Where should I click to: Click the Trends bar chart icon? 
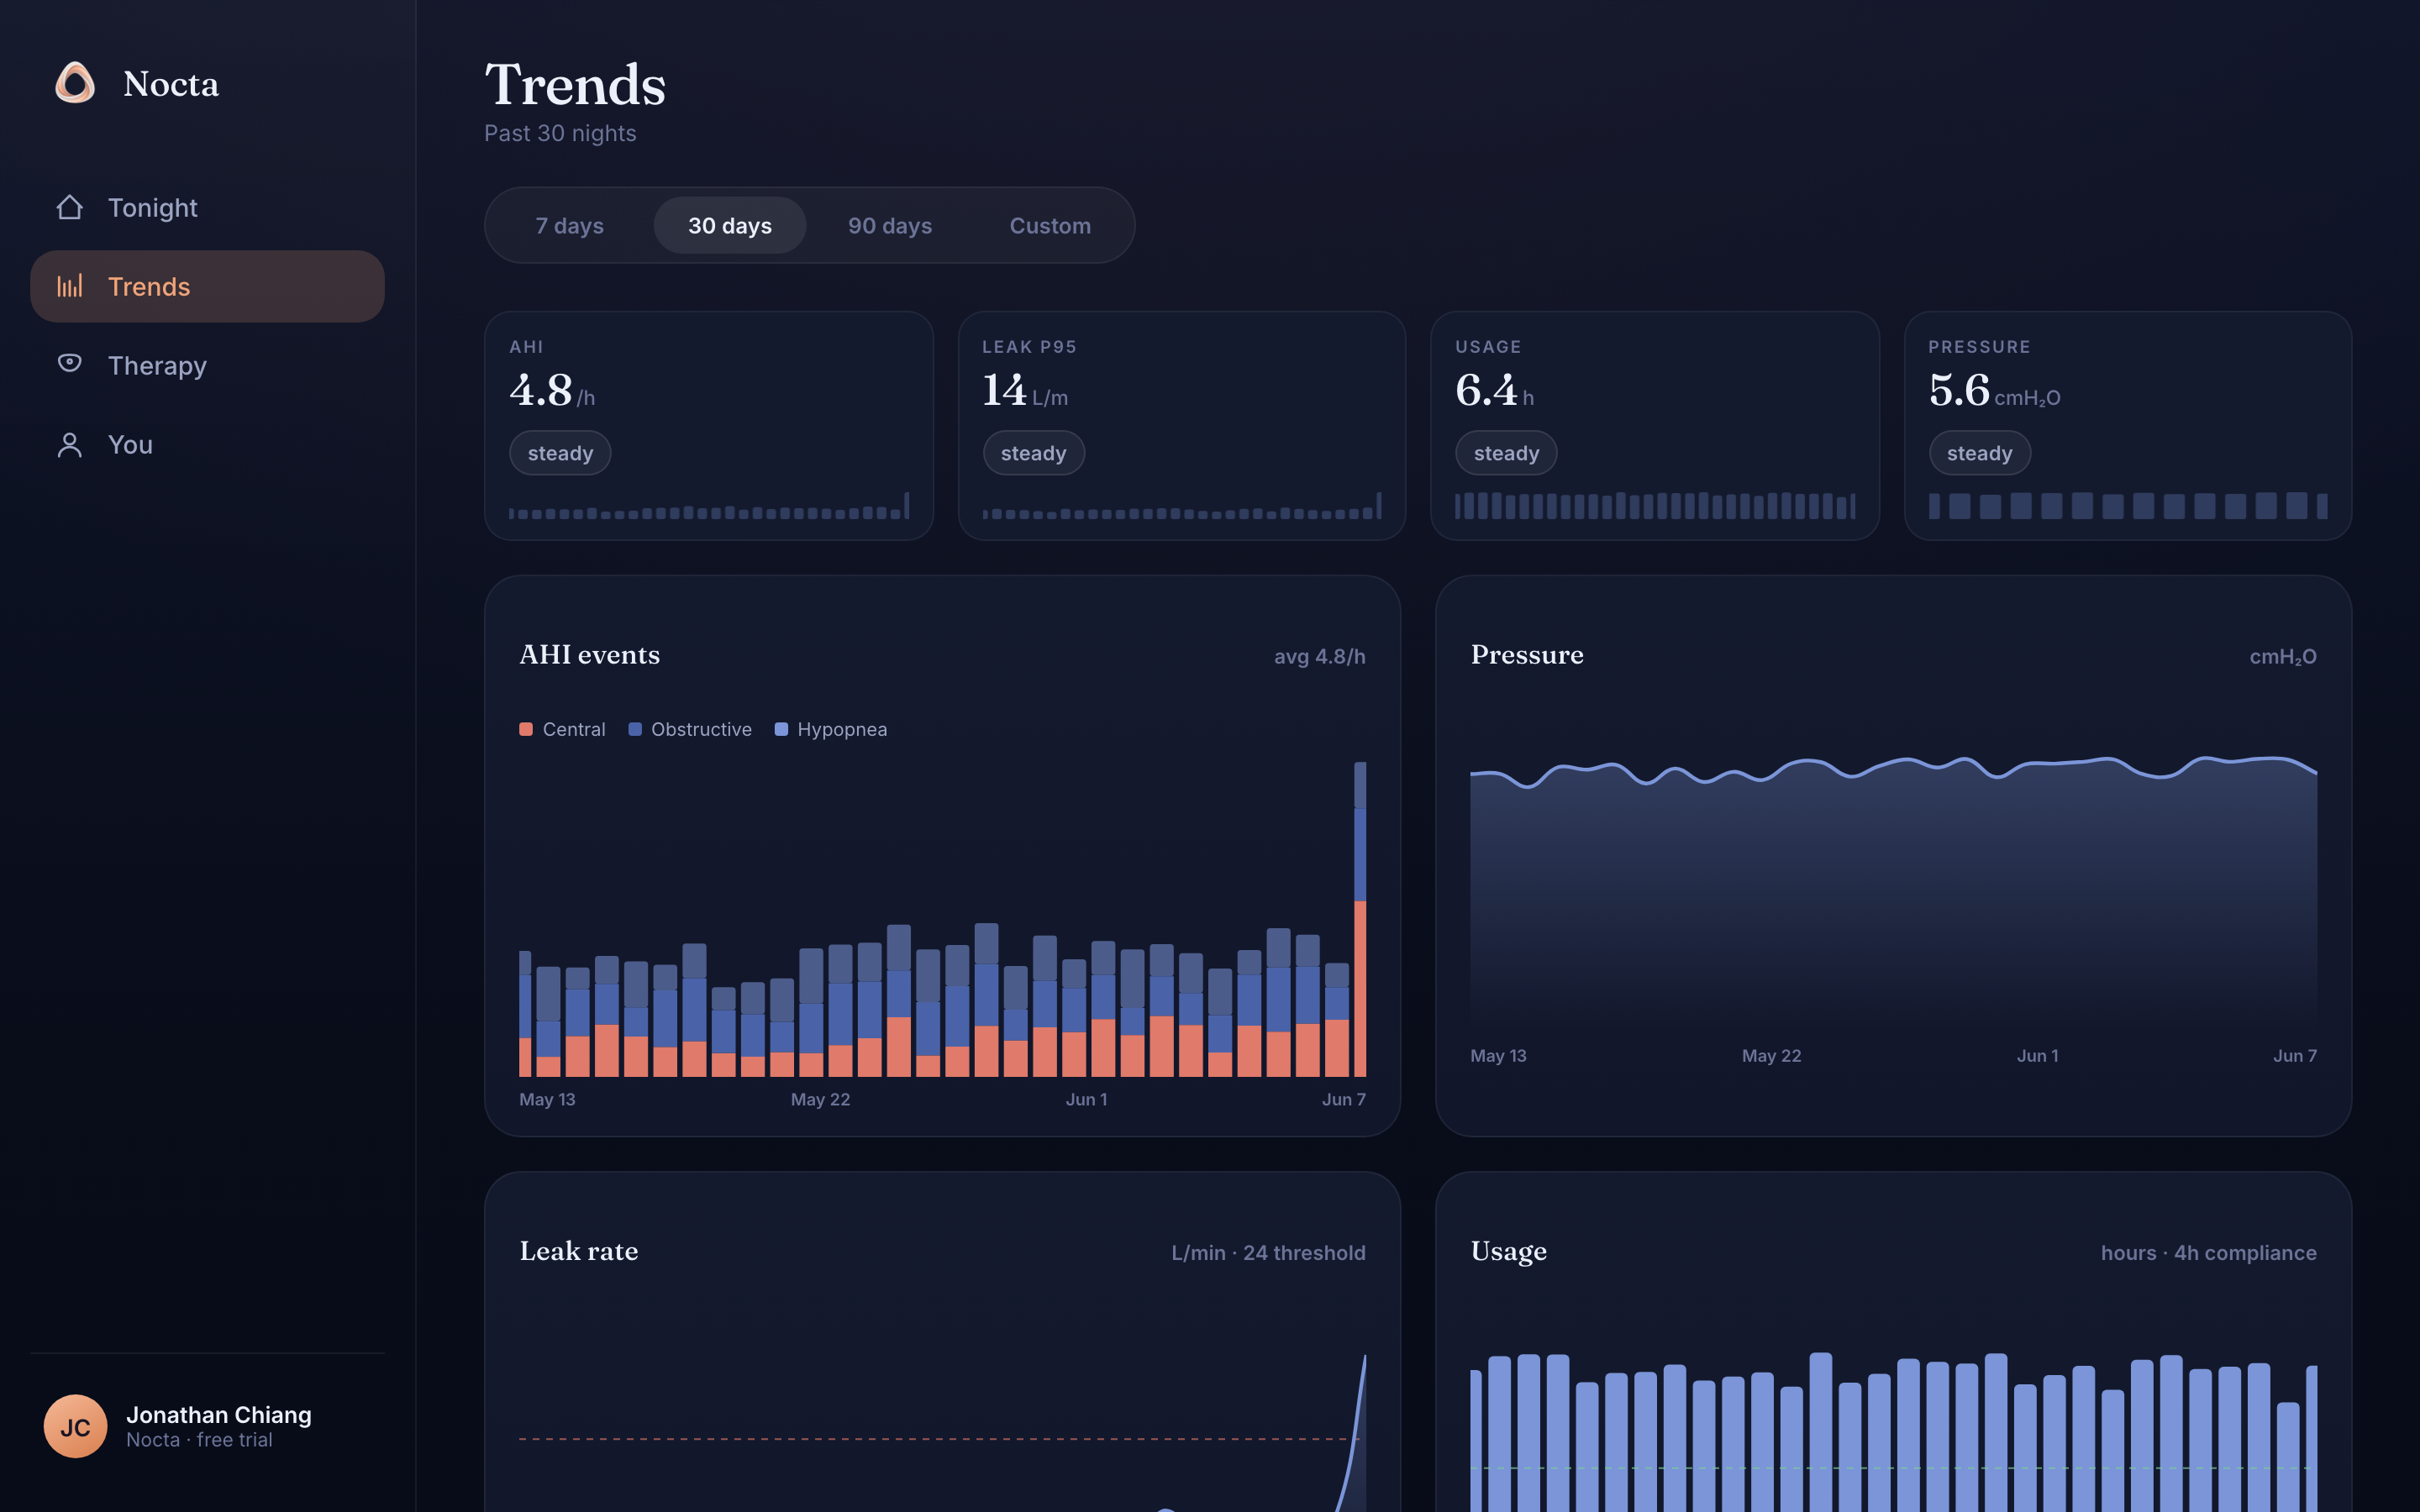[69, 286]
